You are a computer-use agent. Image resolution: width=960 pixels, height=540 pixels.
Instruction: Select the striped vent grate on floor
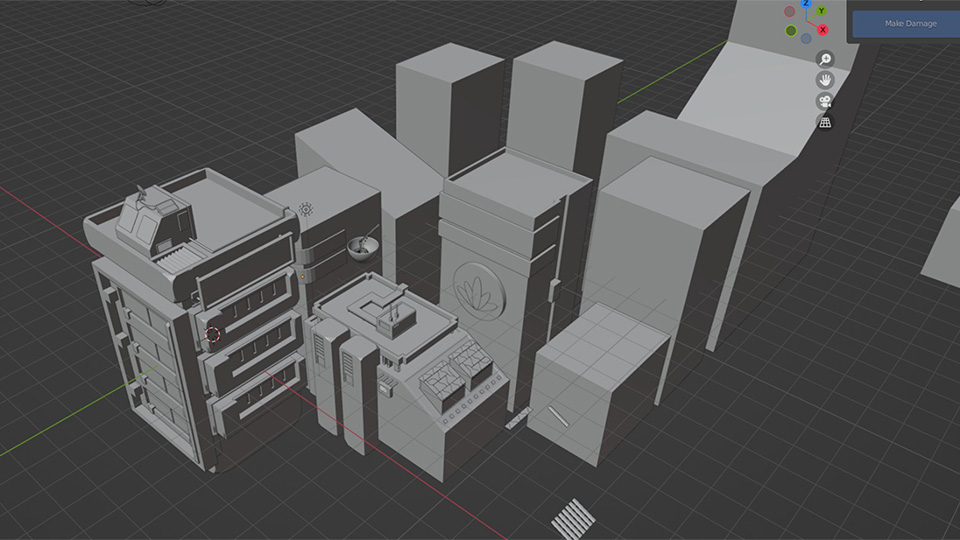pos(573,519)
